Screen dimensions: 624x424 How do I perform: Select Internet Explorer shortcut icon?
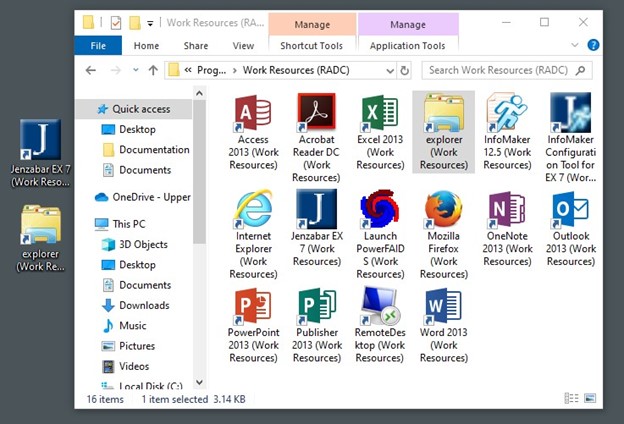253,234
